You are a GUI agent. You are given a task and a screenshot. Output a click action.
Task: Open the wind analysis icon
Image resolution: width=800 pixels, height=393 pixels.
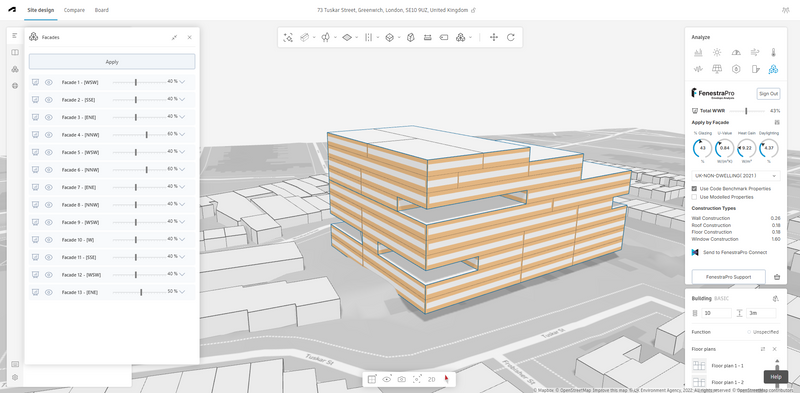pyautogui.click(x=755, y=52)
